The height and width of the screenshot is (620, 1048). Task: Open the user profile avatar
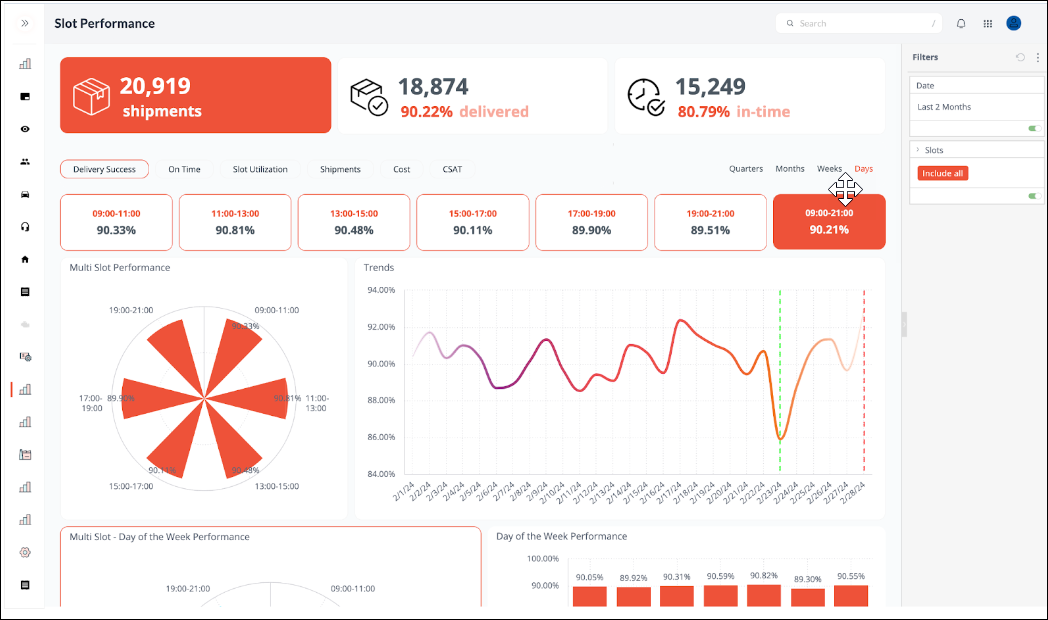tap(1013, 23)
